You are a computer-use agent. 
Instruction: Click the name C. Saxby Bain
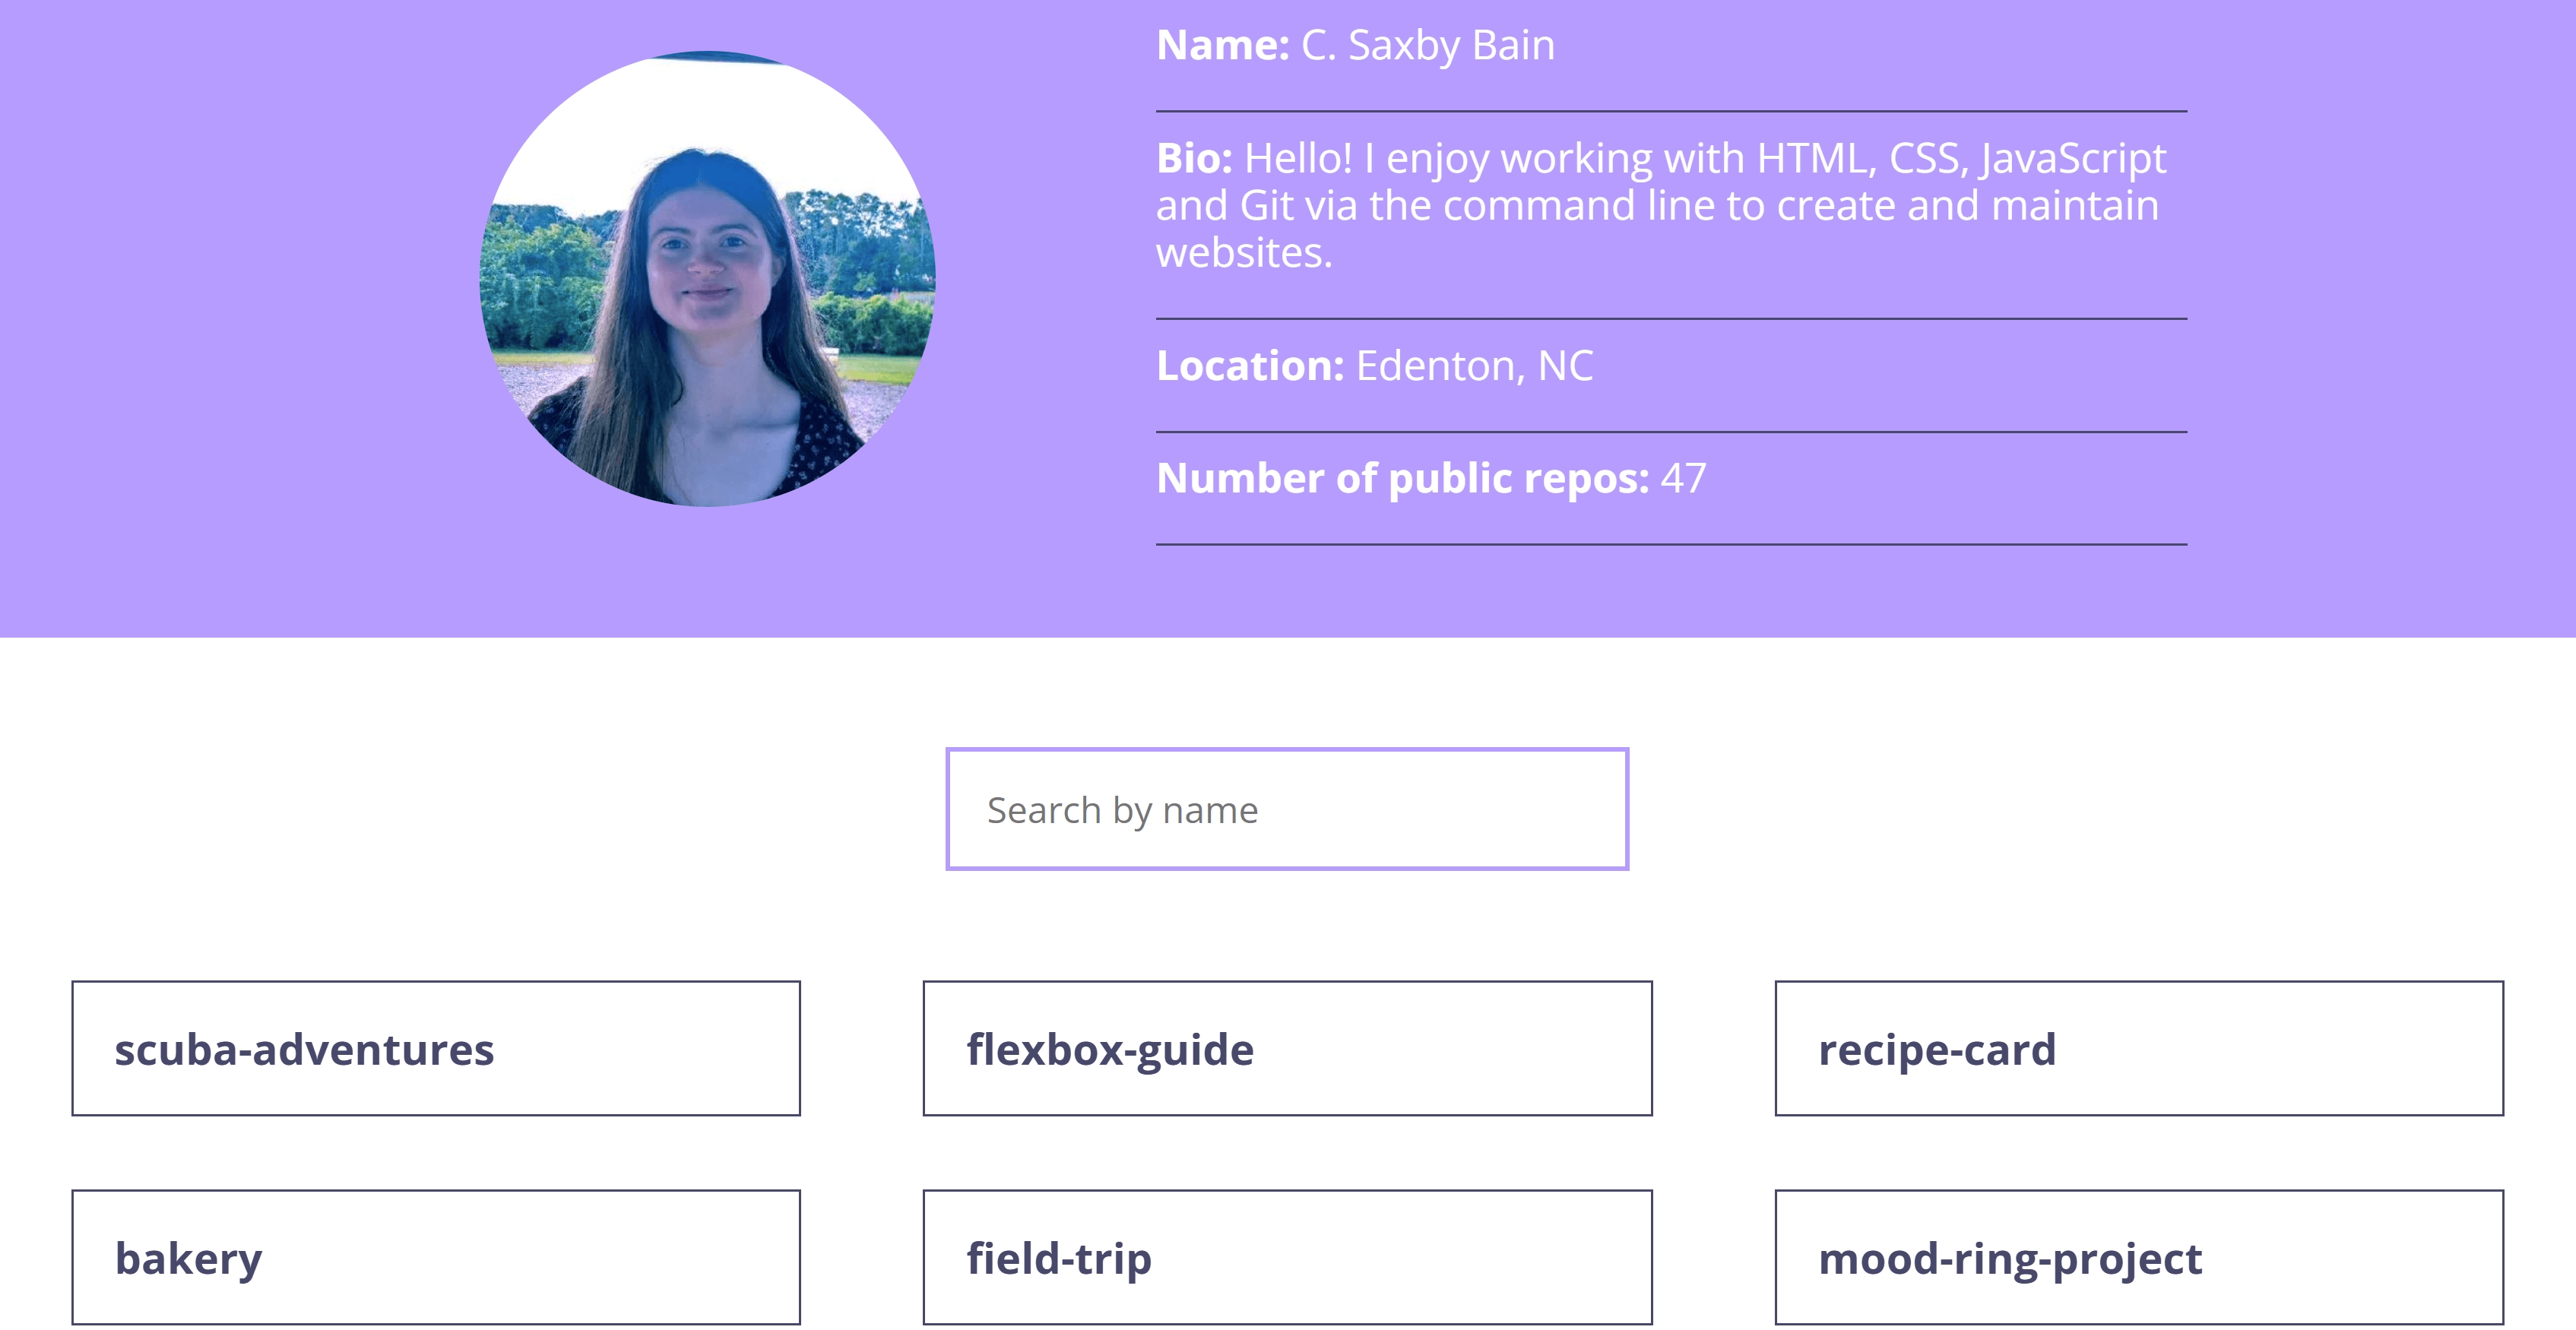coord(1427,45)
